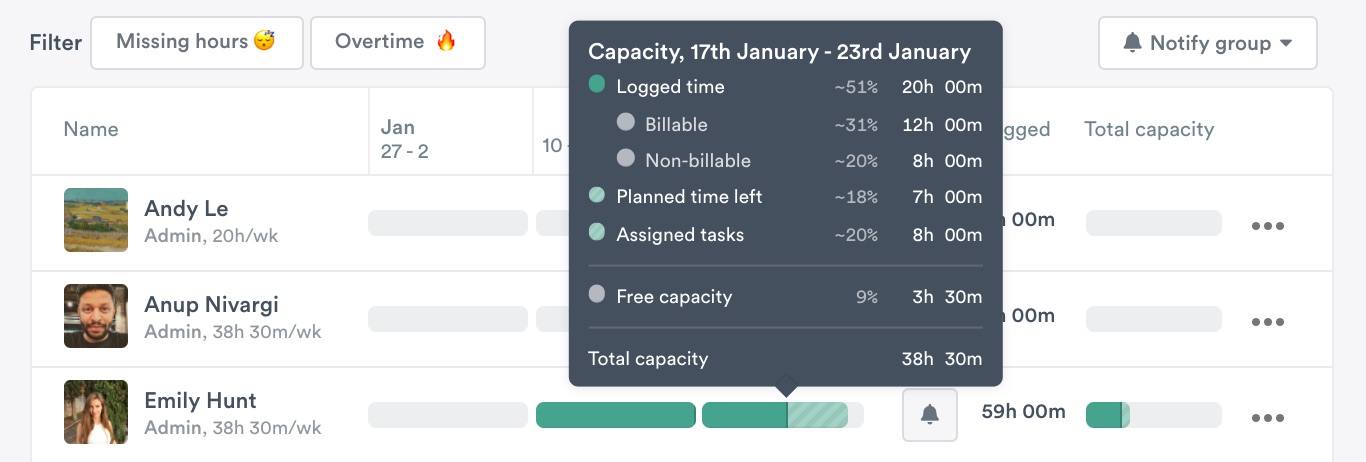Viewport: 1366px width, 462px height.
Task: Click the Jan 27 - 2 week column header
Action: point(405,139)
